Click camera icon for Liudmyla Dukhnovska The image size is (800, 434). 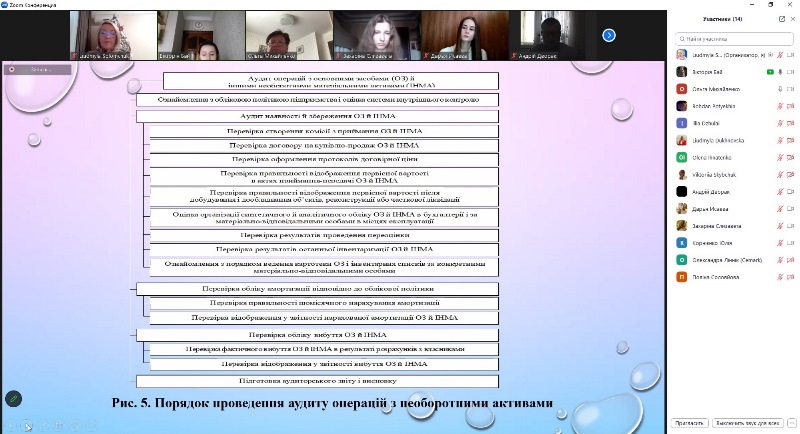(791, 140)
